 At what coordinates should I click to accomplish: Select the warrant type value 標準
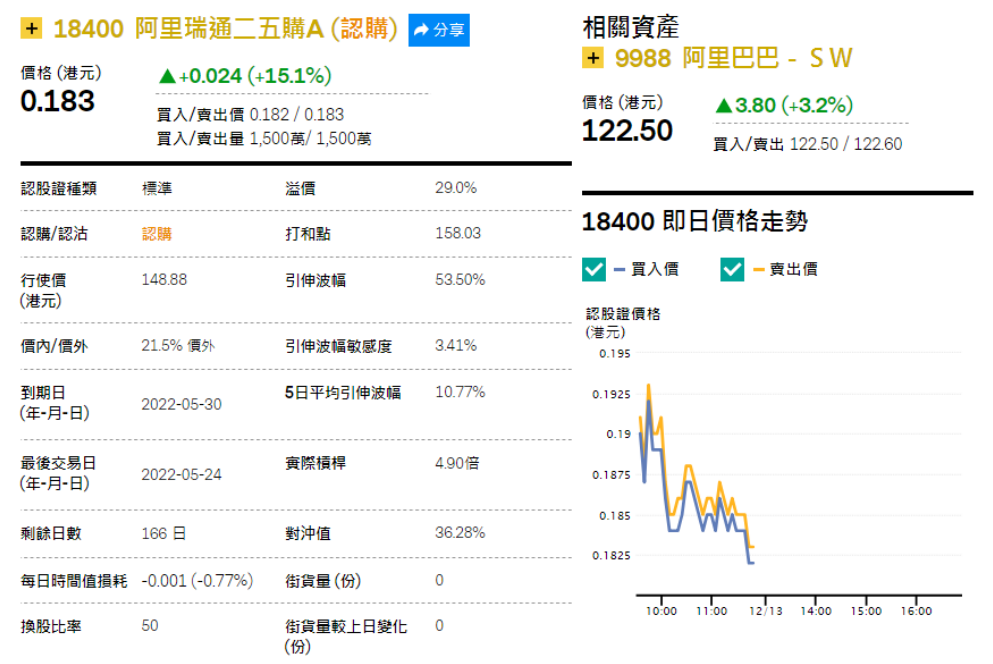point(156,188)
